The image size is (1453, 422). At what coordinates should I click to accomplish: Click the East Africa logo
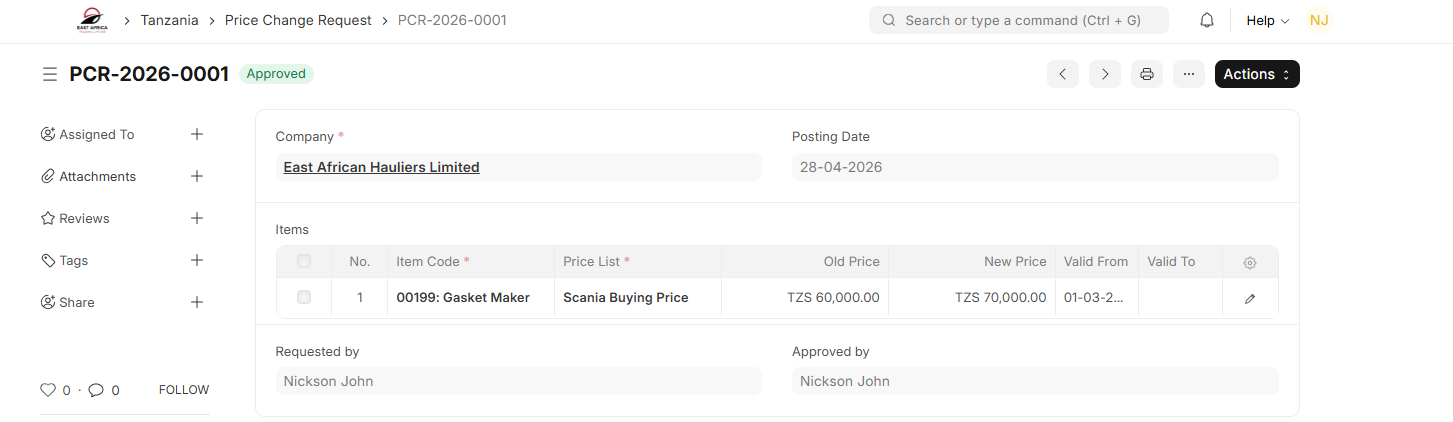(92, 20)
